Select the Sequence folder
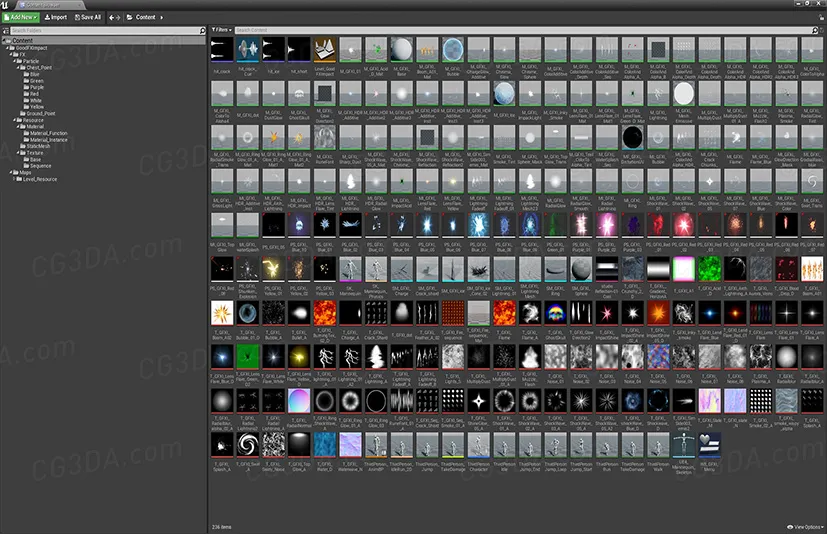This screenshot has height=534, width=827. coord(37,166)
